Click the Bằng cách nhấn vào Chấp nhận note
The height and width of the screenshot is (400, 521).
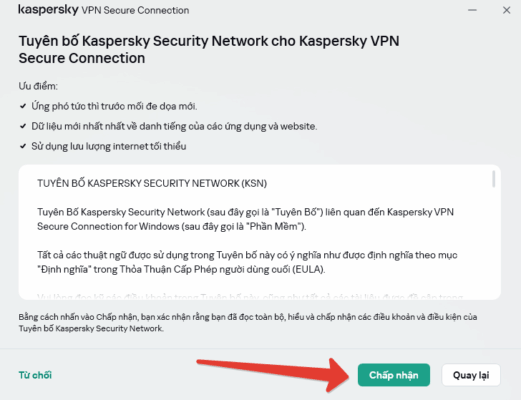[248, 322]
